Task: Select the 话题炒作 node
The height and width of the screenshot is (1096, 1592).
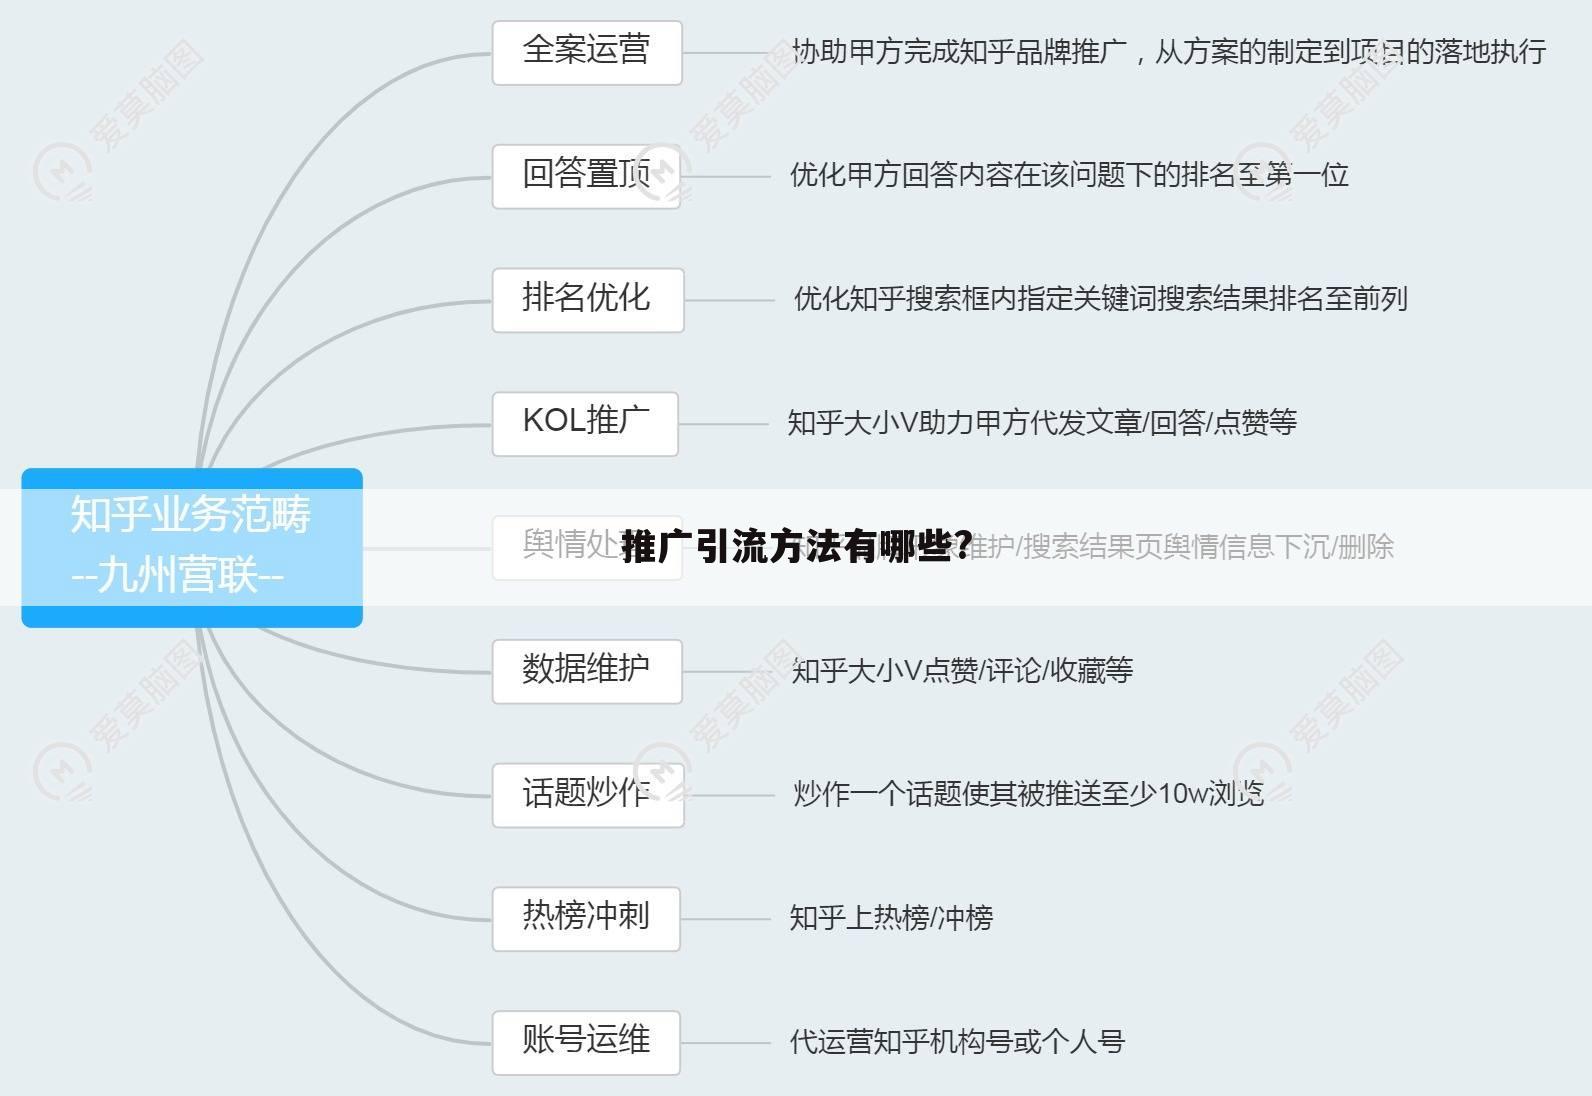Action: (x=588, y=795)
